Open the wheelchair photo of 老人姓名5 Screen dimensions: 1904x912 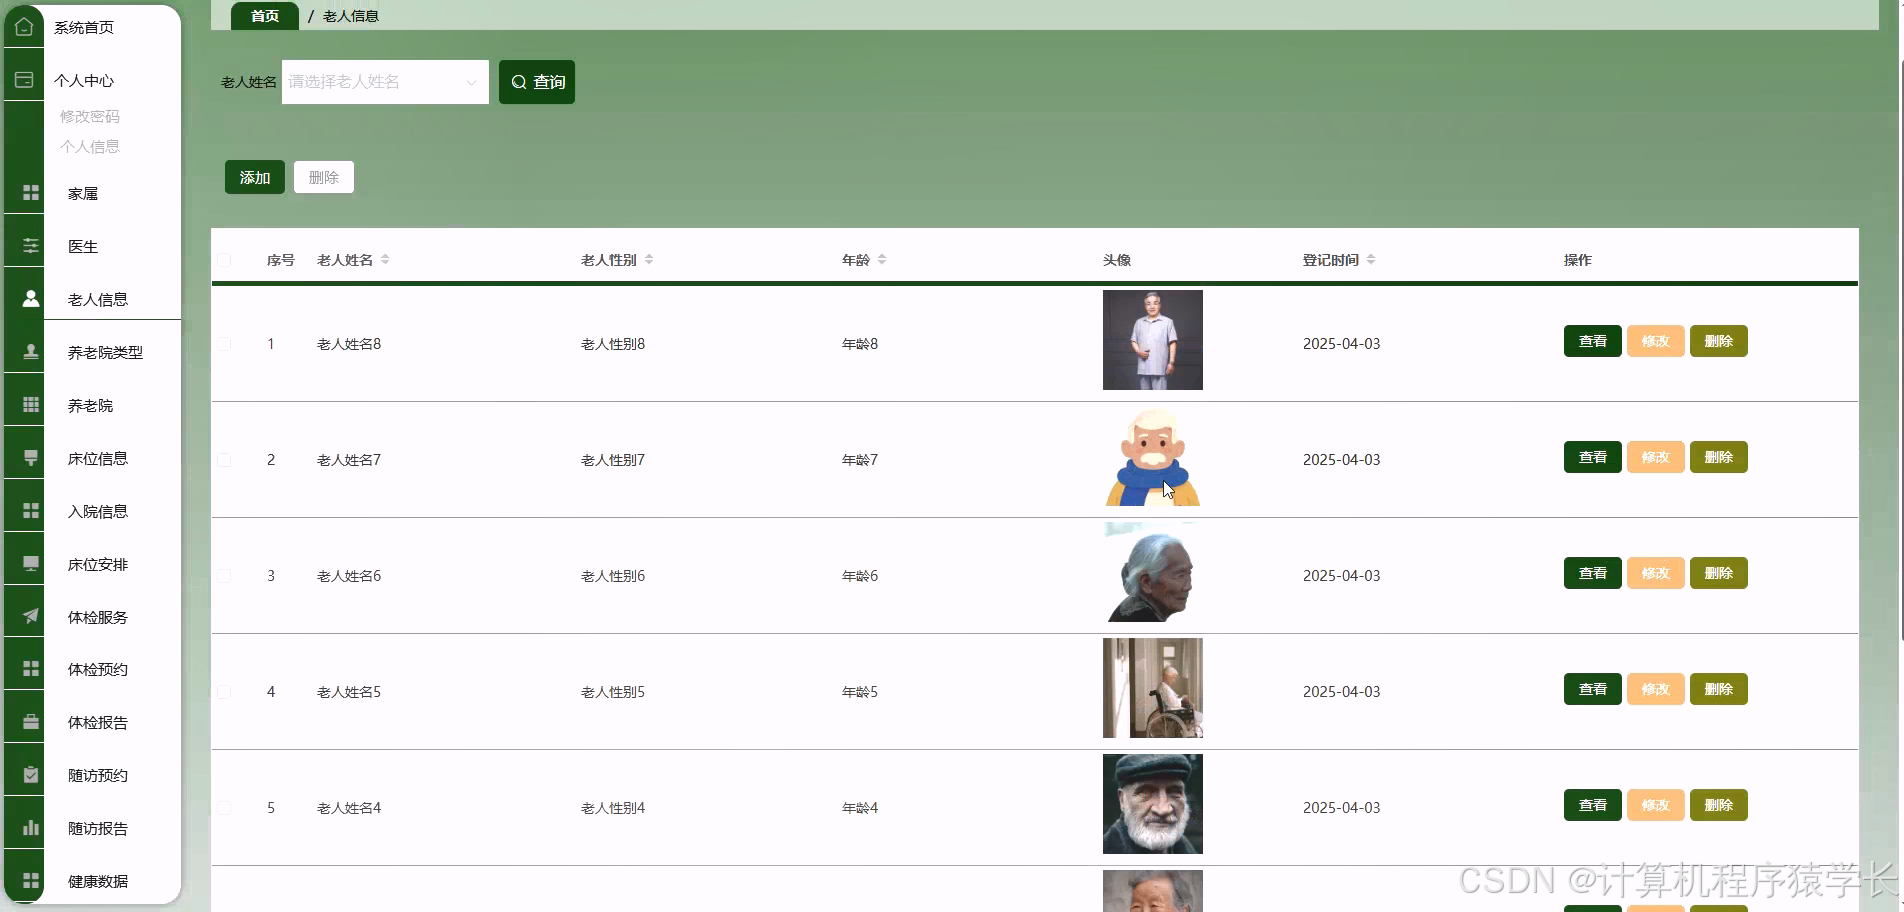click(1153, 688)
